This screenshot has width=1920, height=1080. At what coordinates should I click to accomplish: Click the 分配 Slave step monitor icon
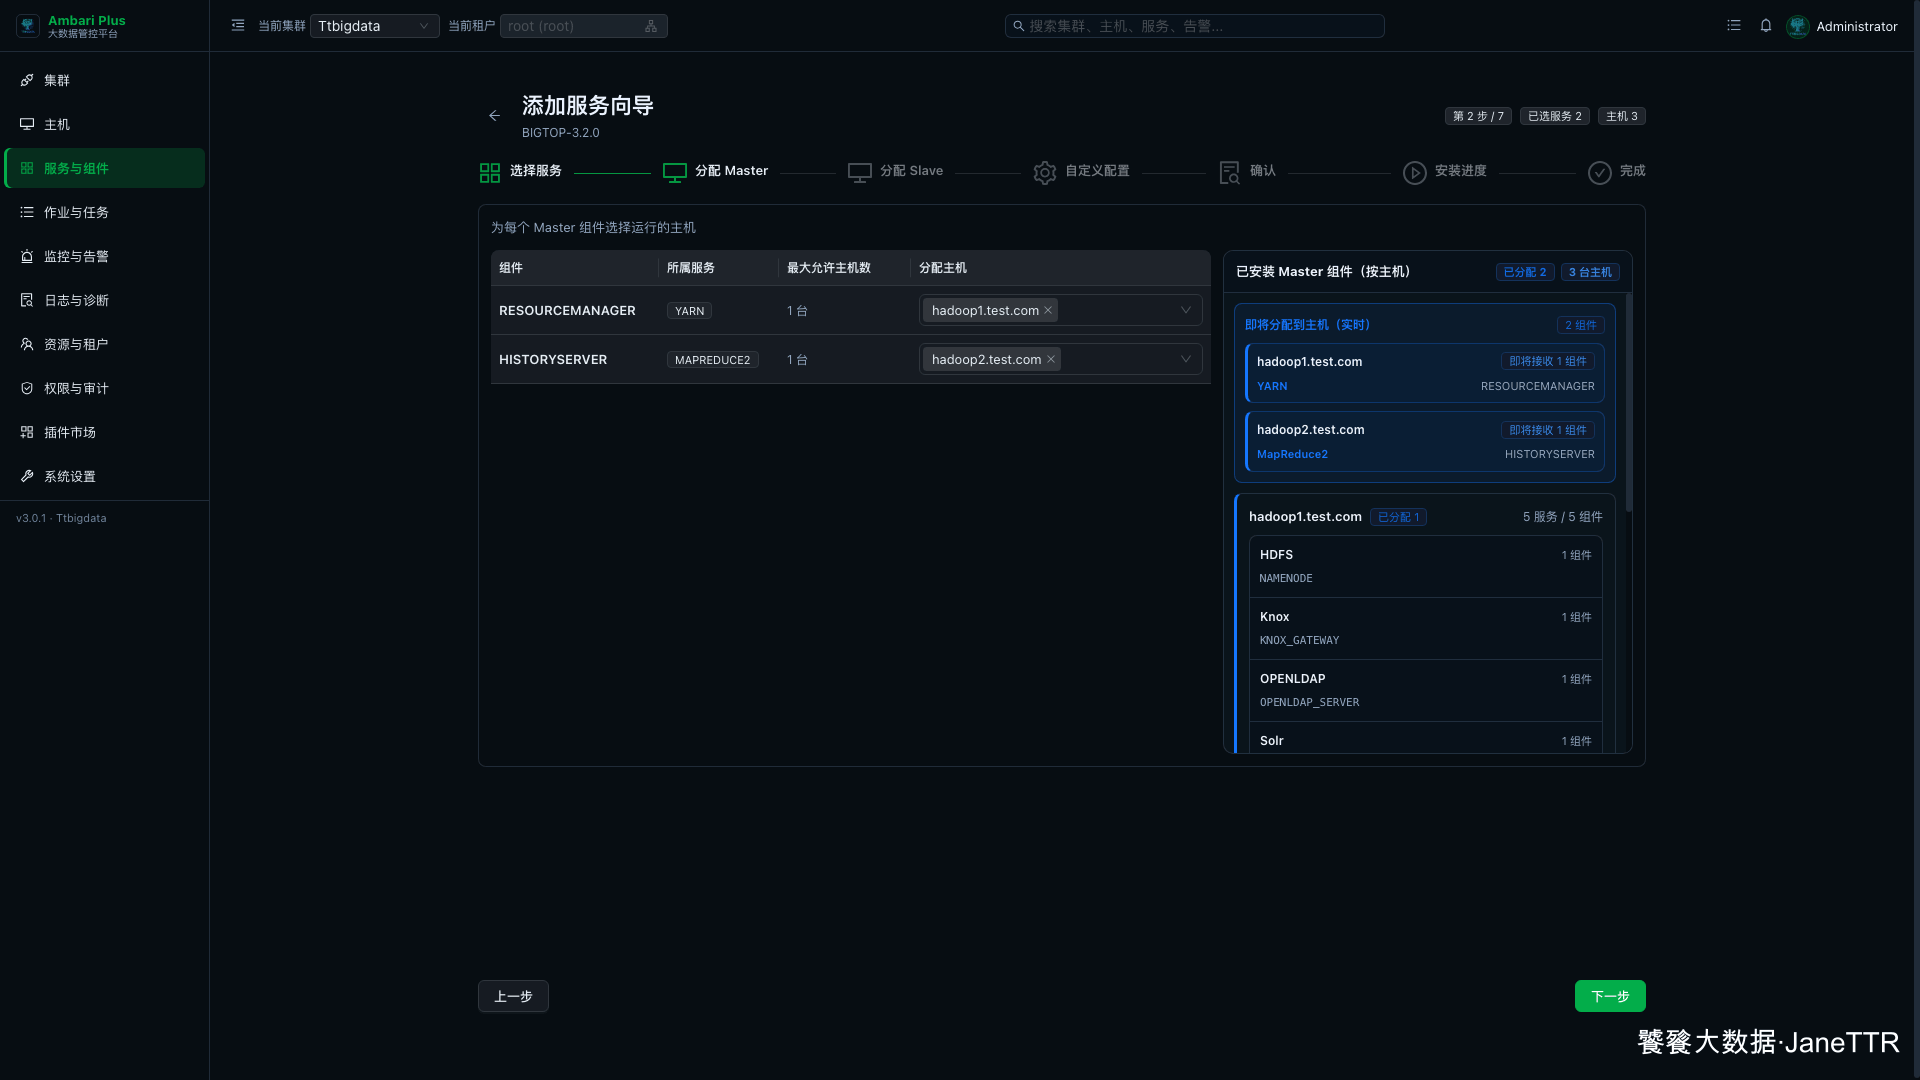[x=860, y=173]
